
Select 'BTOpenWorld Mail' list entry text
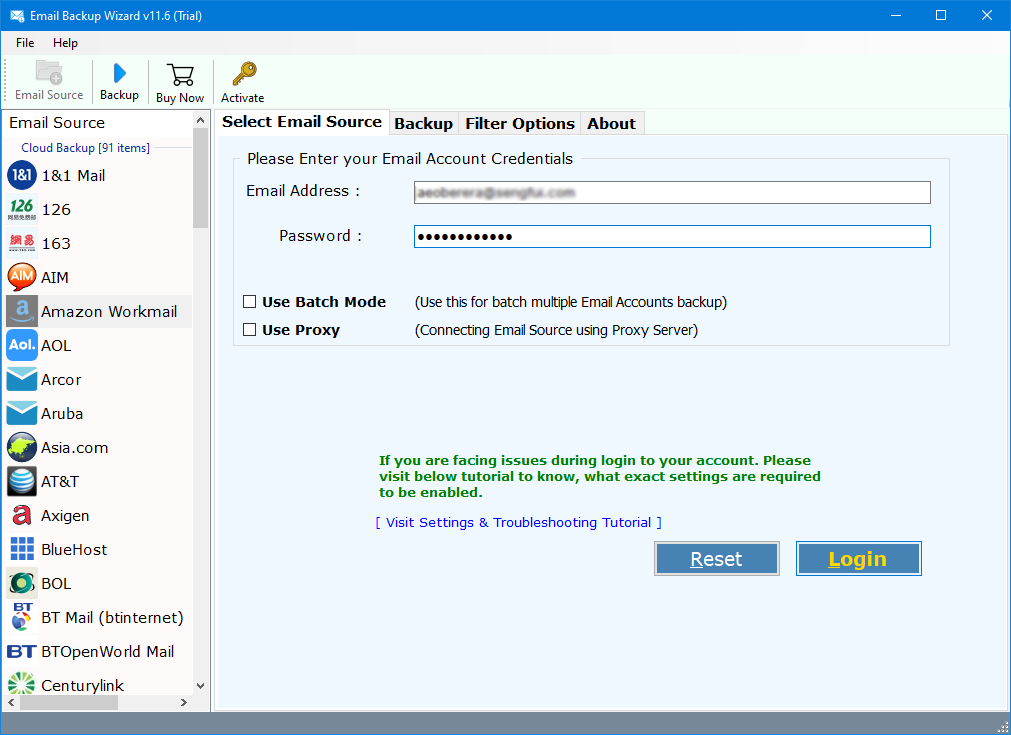tap(108, 651)
